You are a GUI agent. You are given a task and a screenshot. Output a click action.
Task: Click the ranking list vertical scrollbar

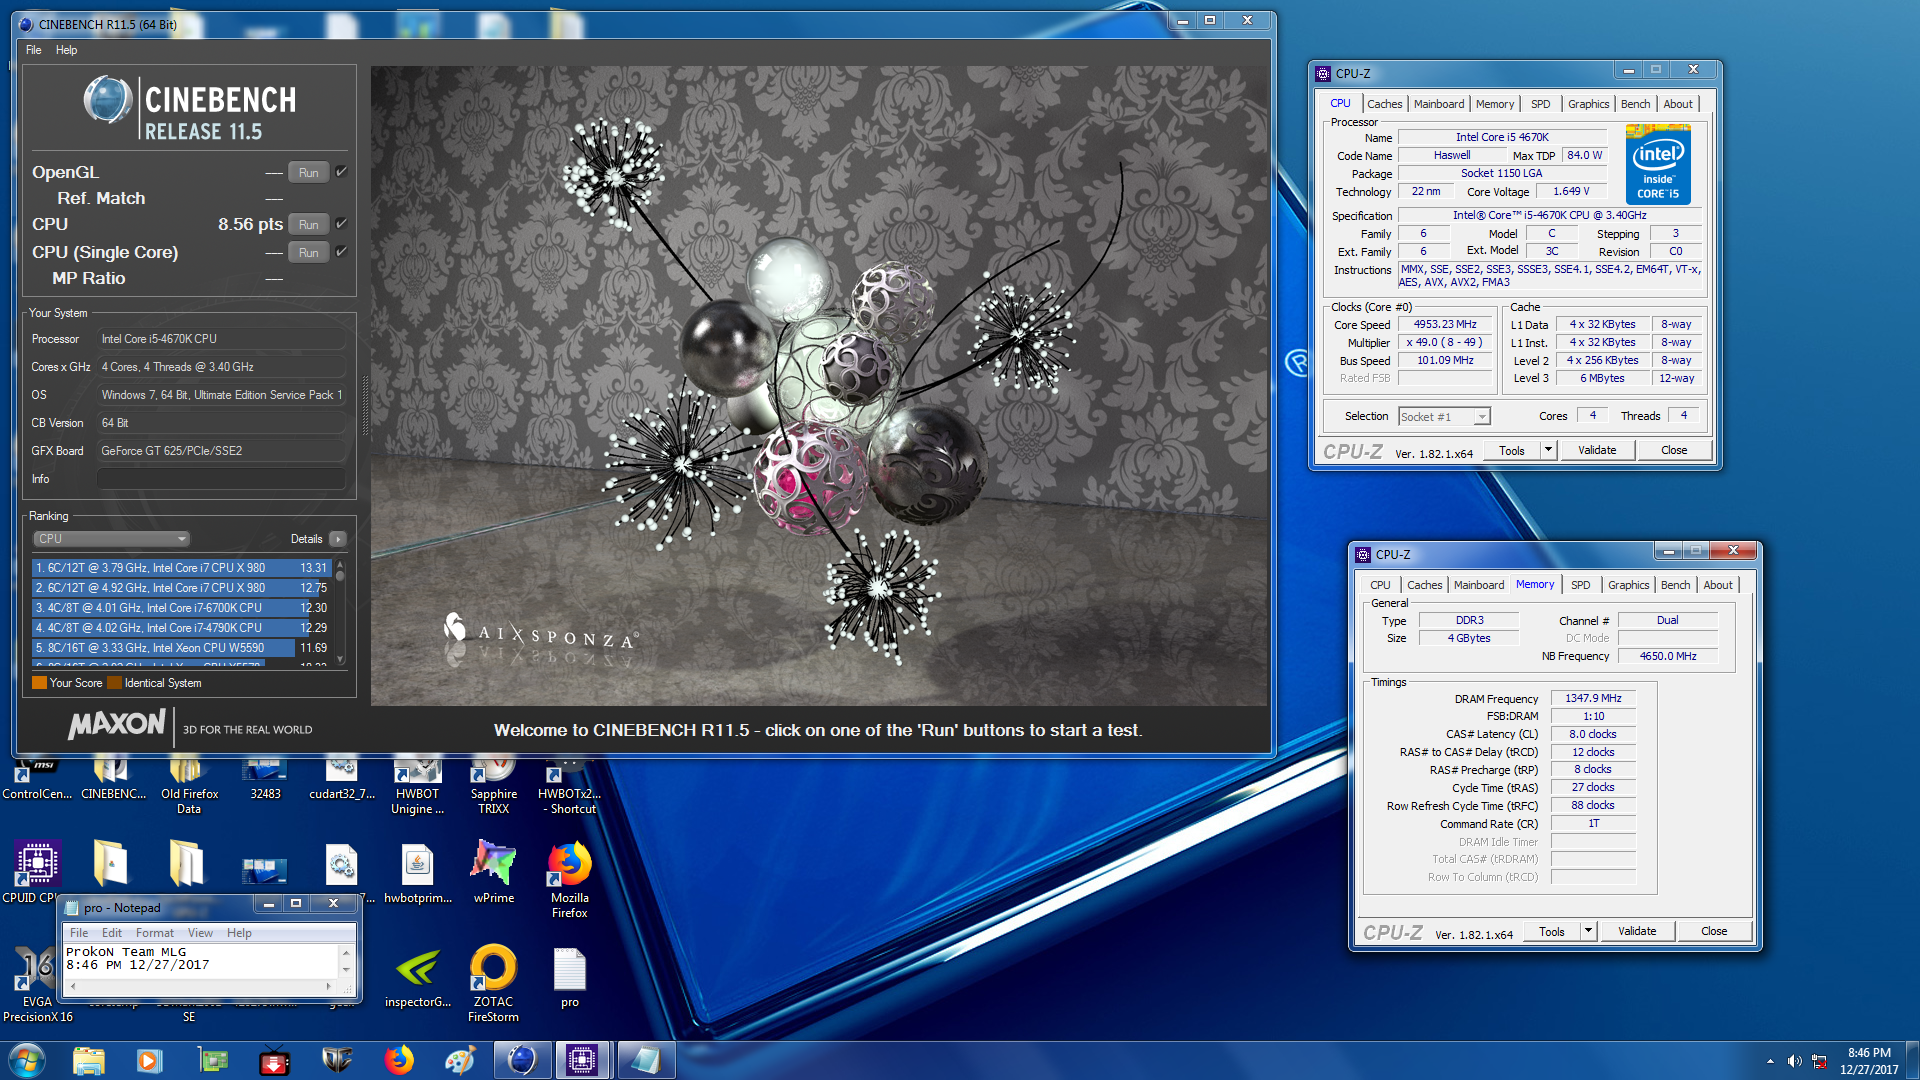(340, 612)
